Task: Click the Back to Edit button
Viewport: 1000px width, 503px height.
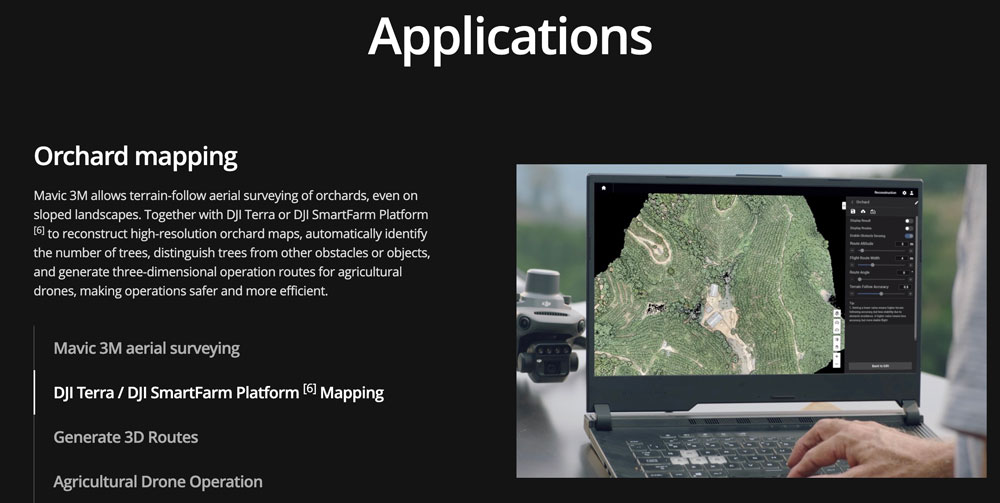Action: click(x=880, y=366)
